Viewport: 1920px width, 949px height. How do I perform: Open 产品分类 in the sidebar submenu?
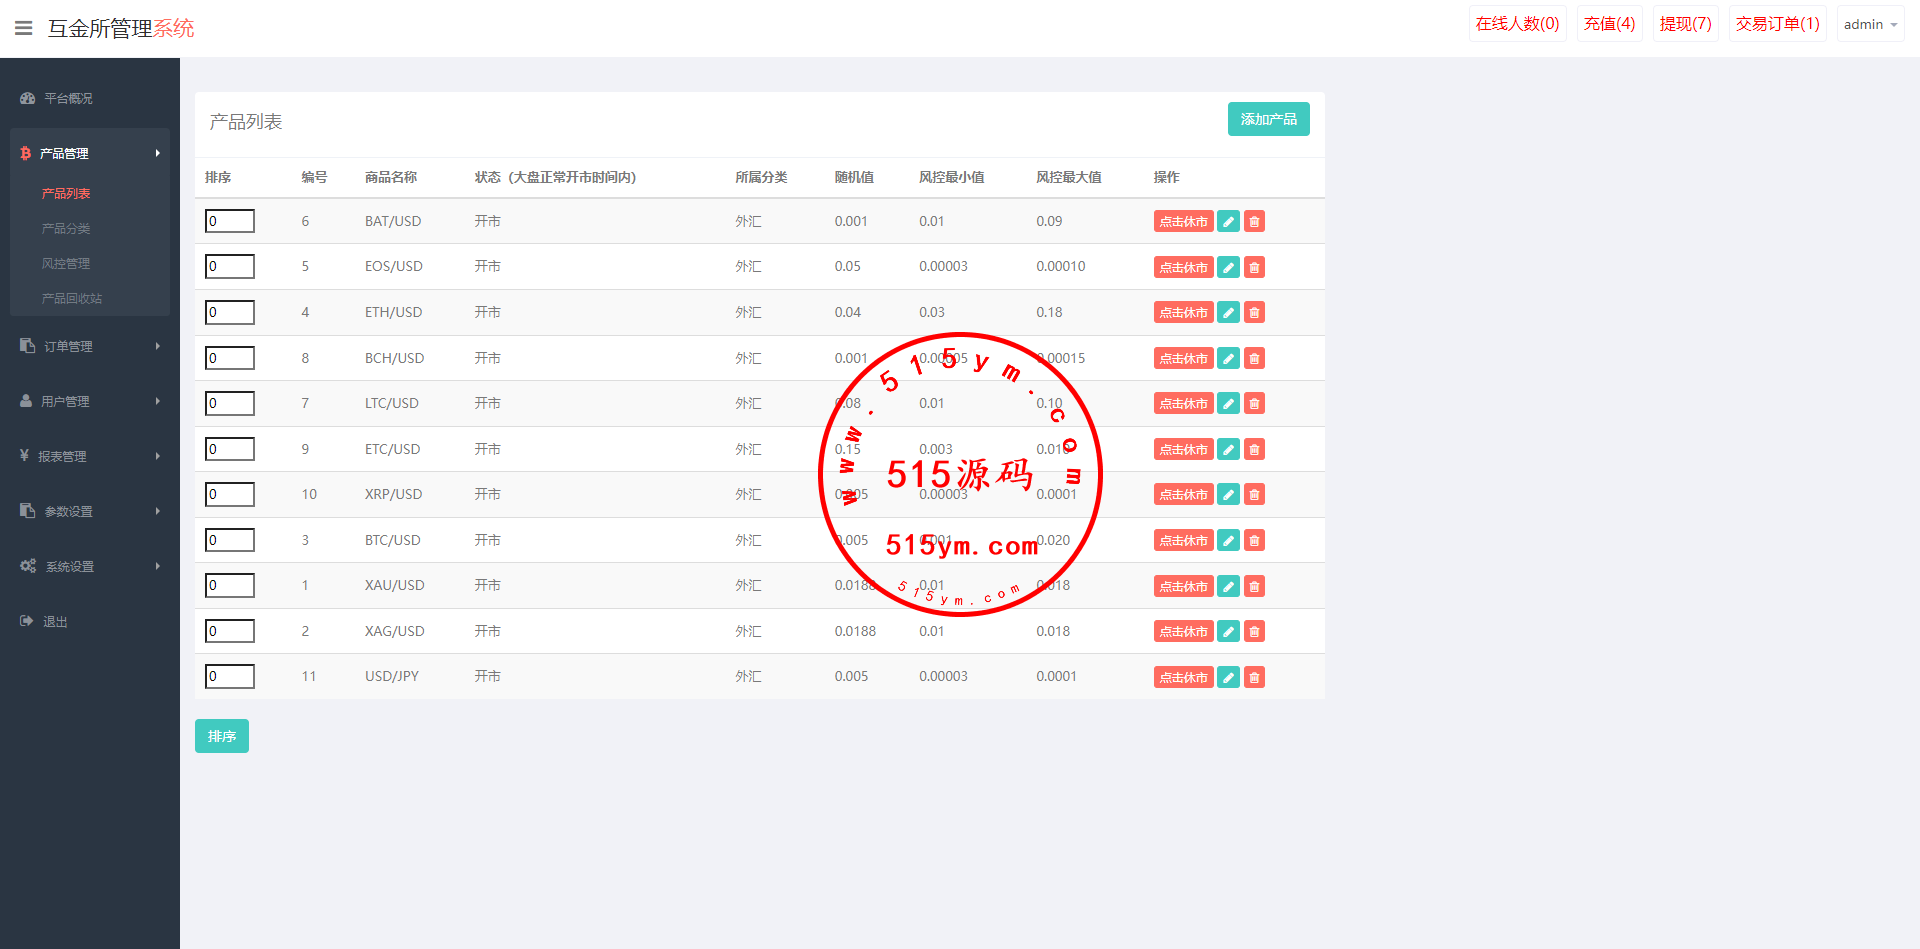click(x=66, y=229)
